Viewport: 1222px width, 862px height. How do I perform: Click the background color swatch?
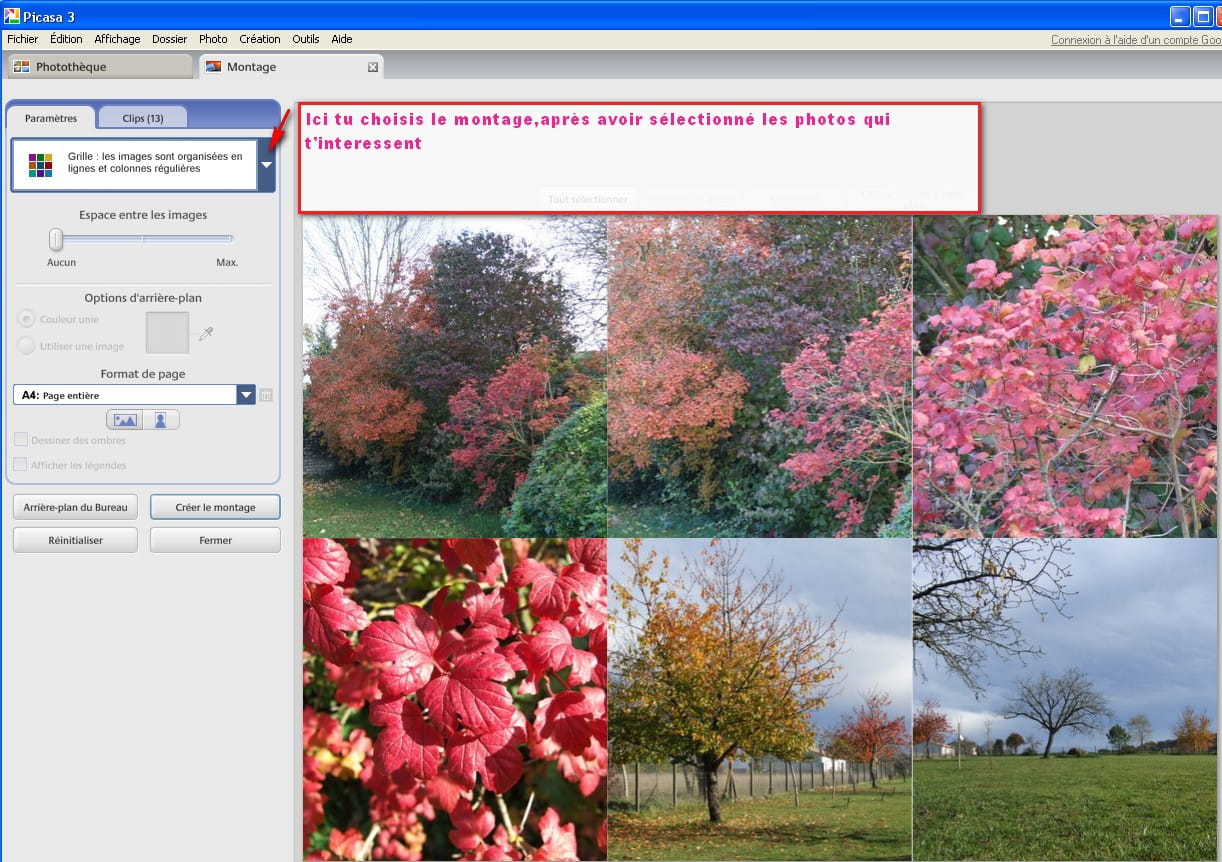pos(168,333)
